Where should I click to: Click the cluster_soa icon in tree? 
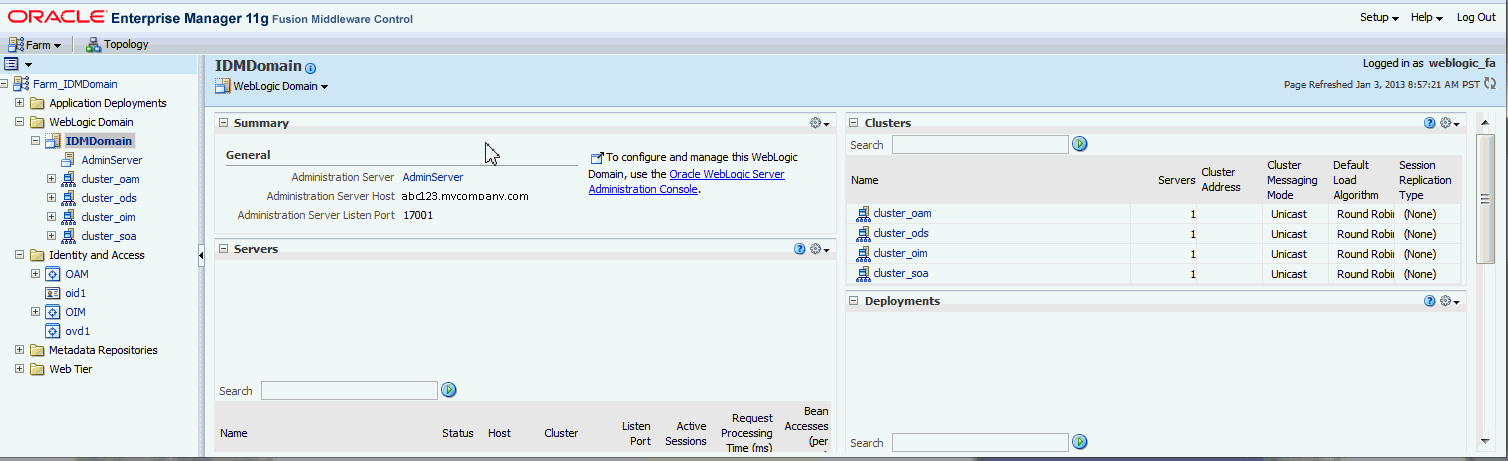pyautogui.click(x=69, y=236)
